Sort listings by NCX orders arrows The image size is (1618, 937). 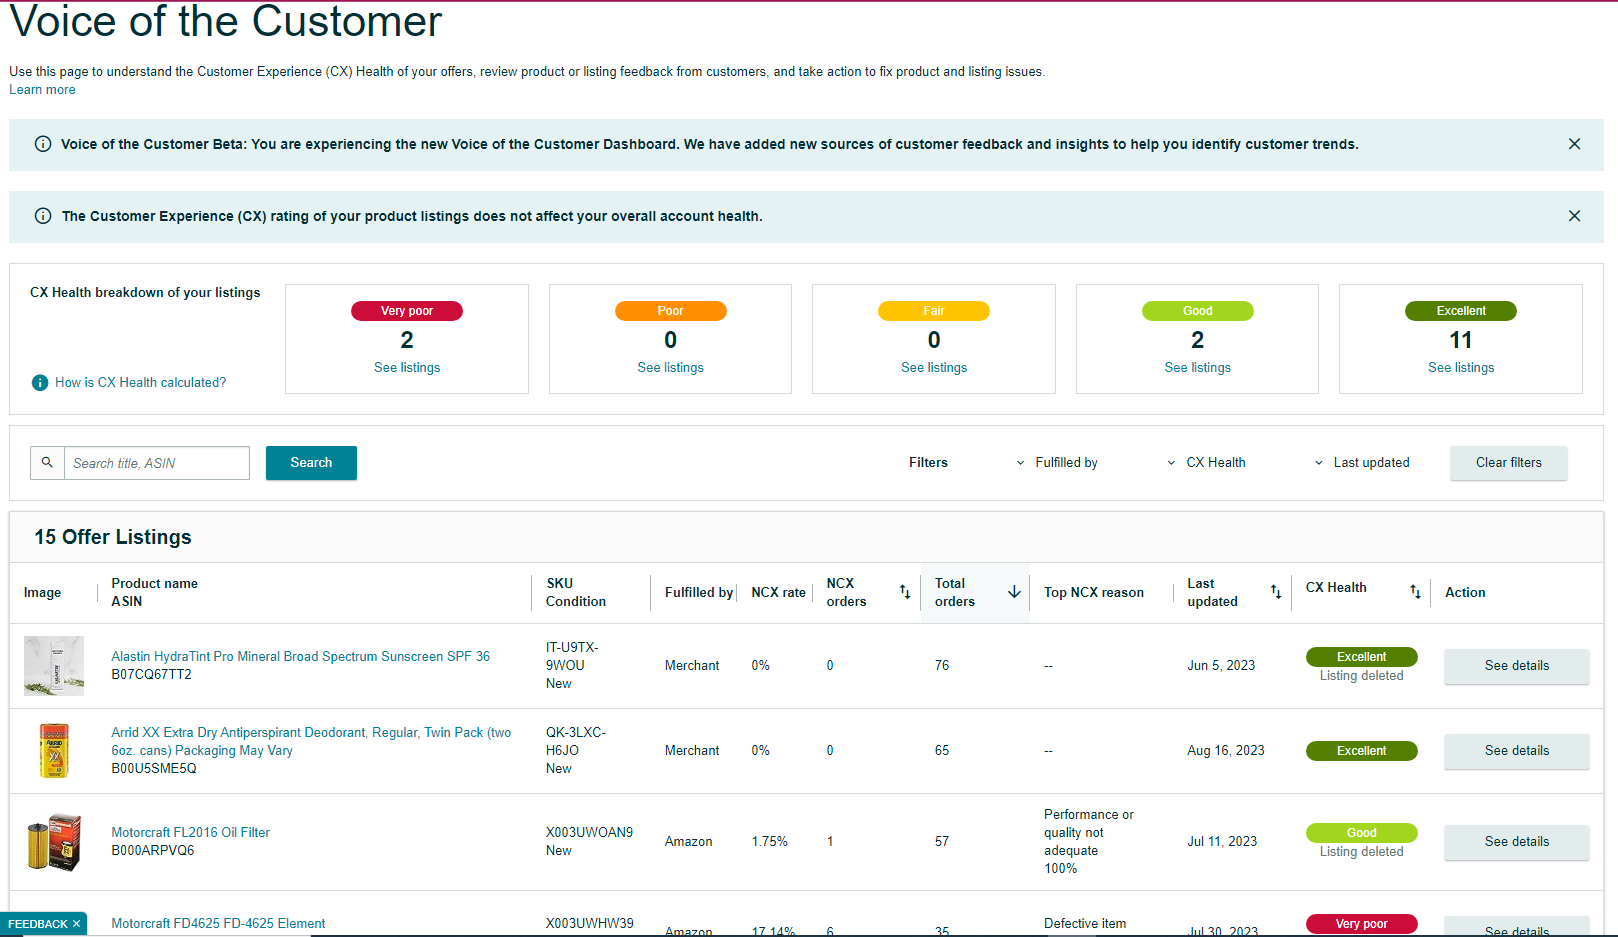[905, 592]
